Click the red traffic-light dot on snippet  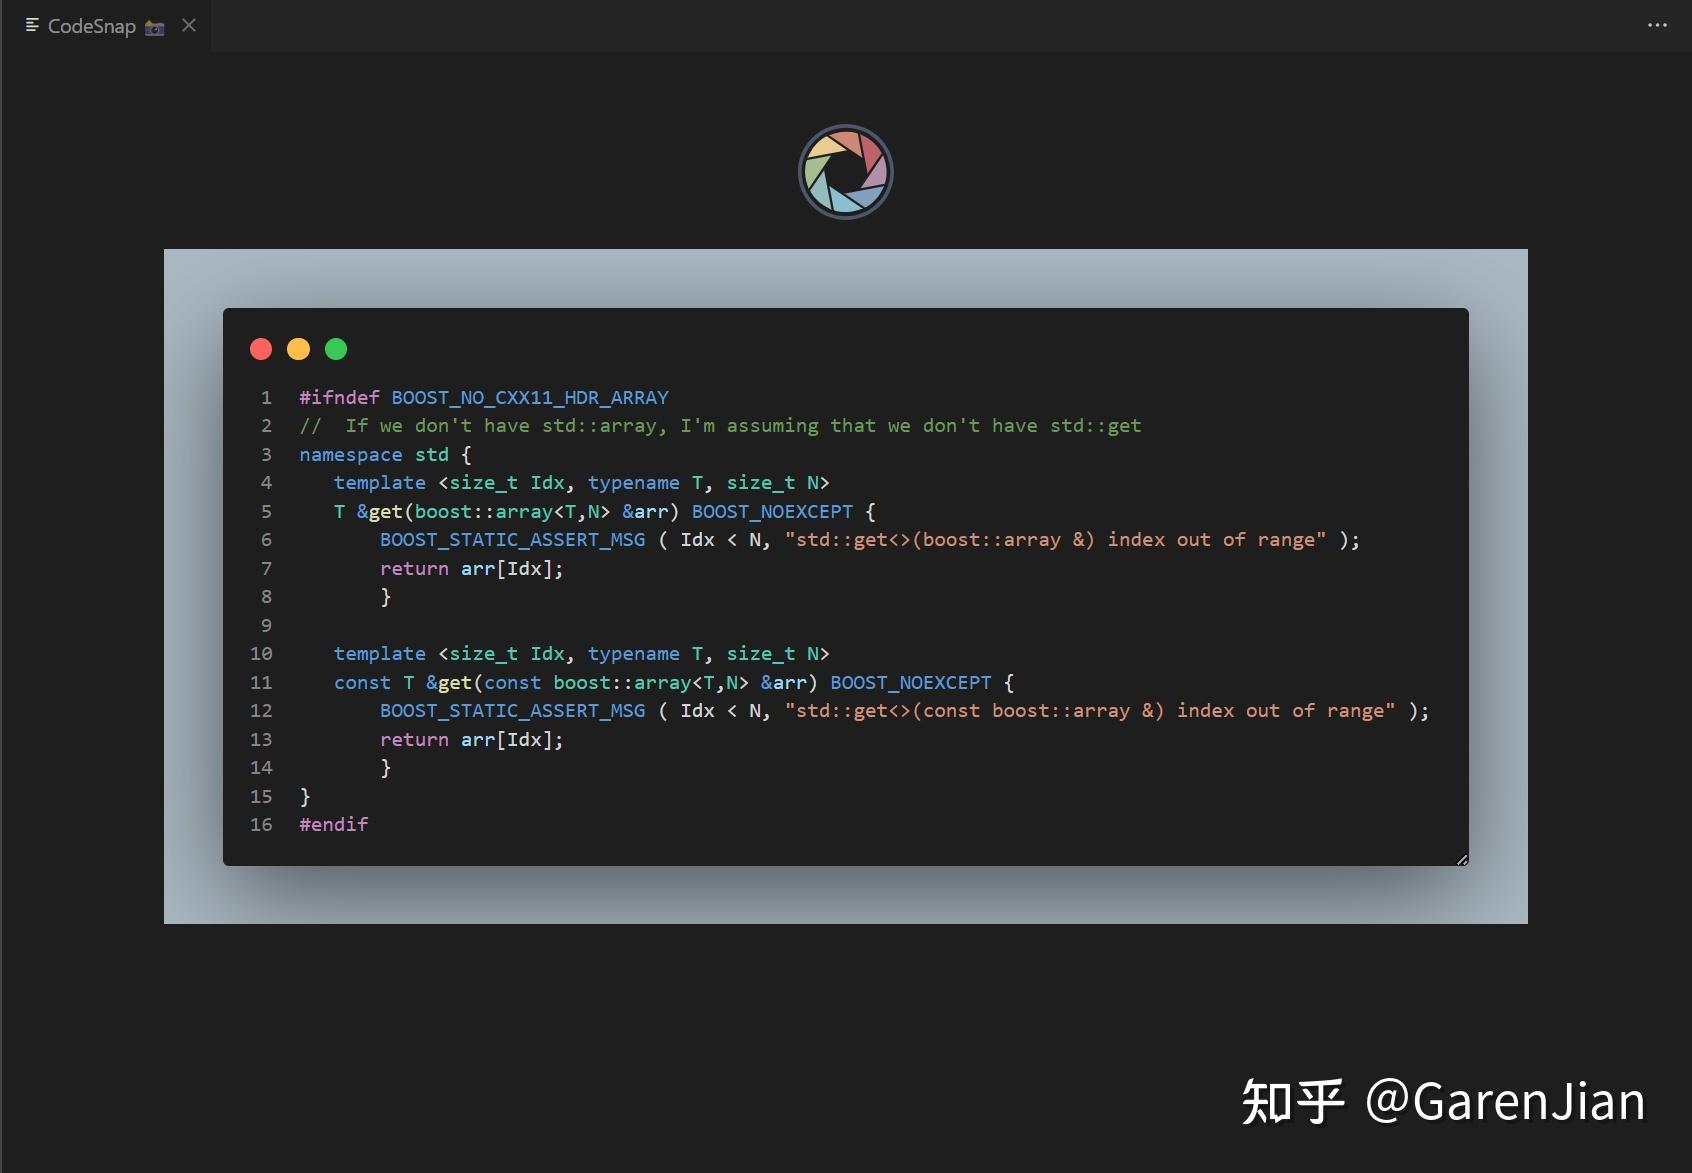click(261, 349)
